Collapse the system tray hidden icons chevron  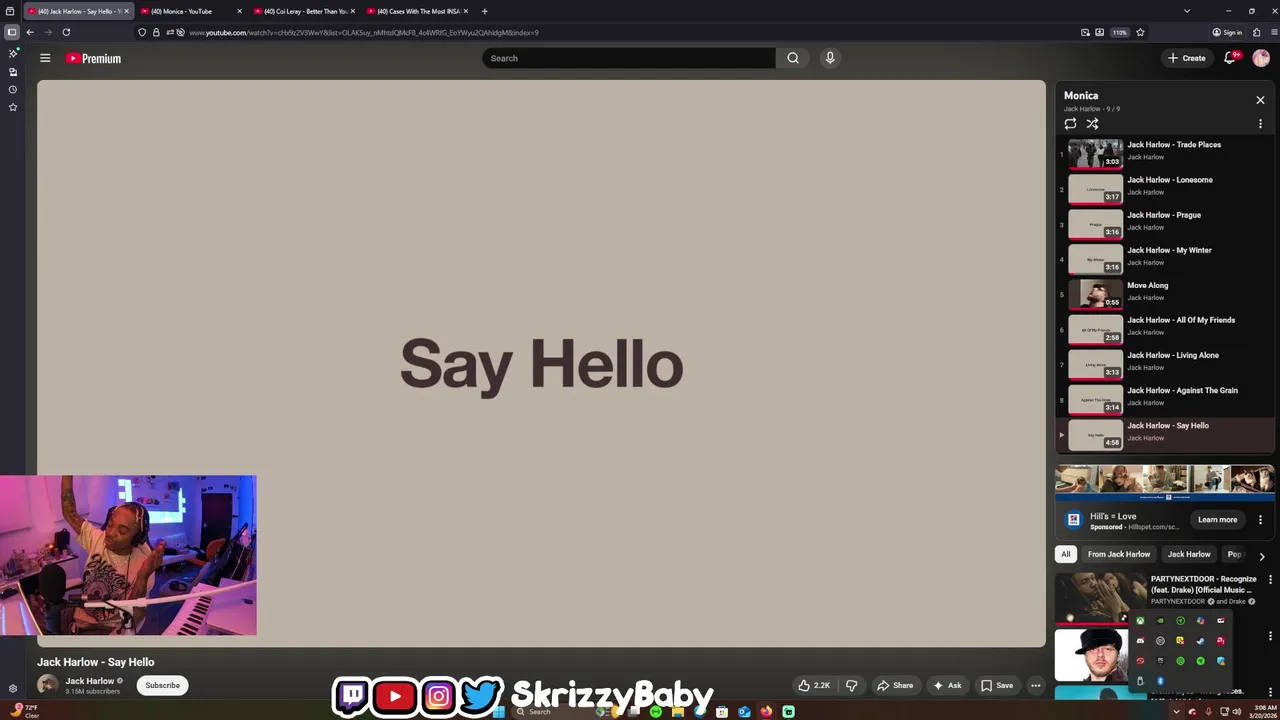(1176, 711)
